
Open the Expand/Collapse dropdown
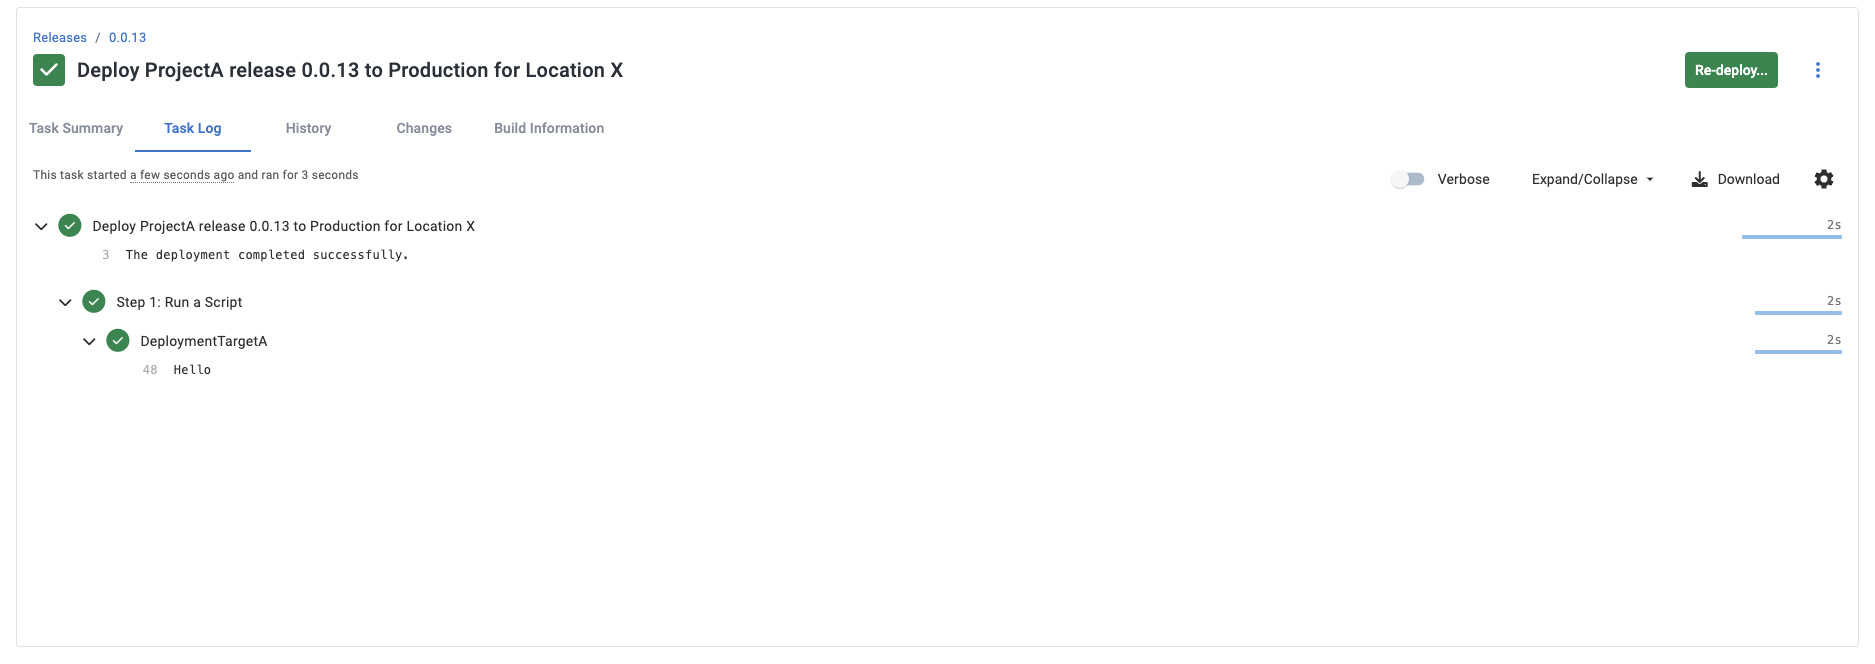point(1593,179)
